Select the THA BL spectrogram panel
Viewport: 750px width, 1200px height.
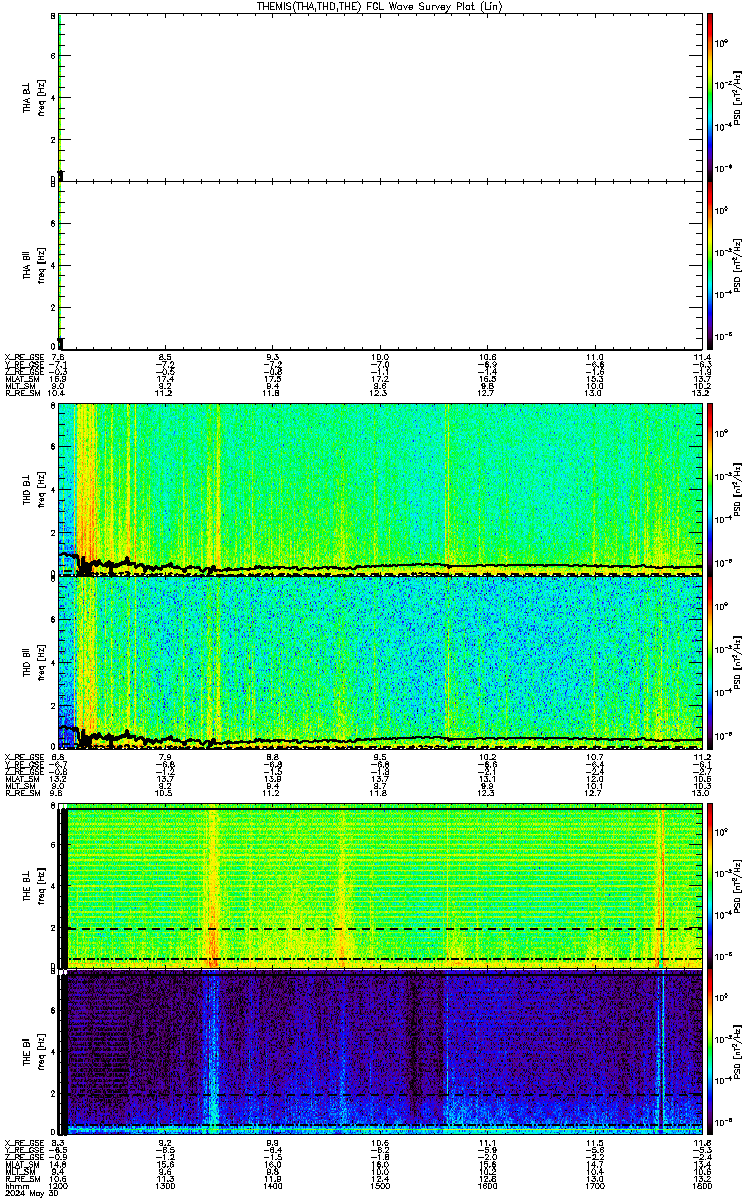[381, 96]
